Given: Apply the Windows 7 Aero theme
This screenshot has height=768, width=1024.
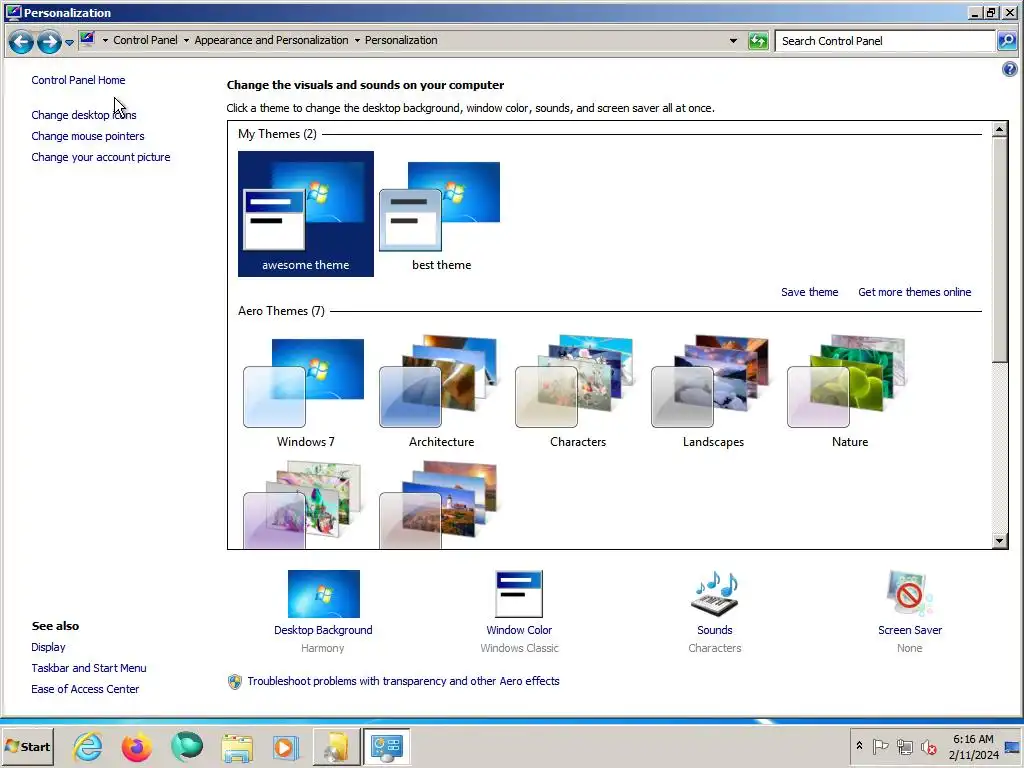Looking at the screenshot, I should (306, 391).
